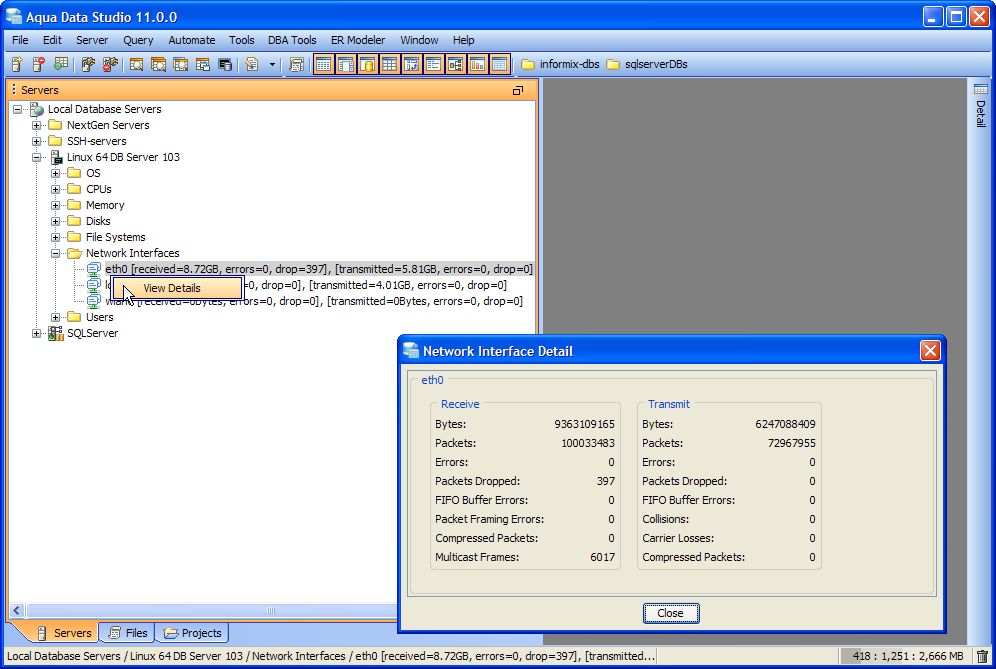Open the dropdown arrow beside the script icon
Image resolution: width=996 pixels, height=669 pixels.
tap(272, 64)
